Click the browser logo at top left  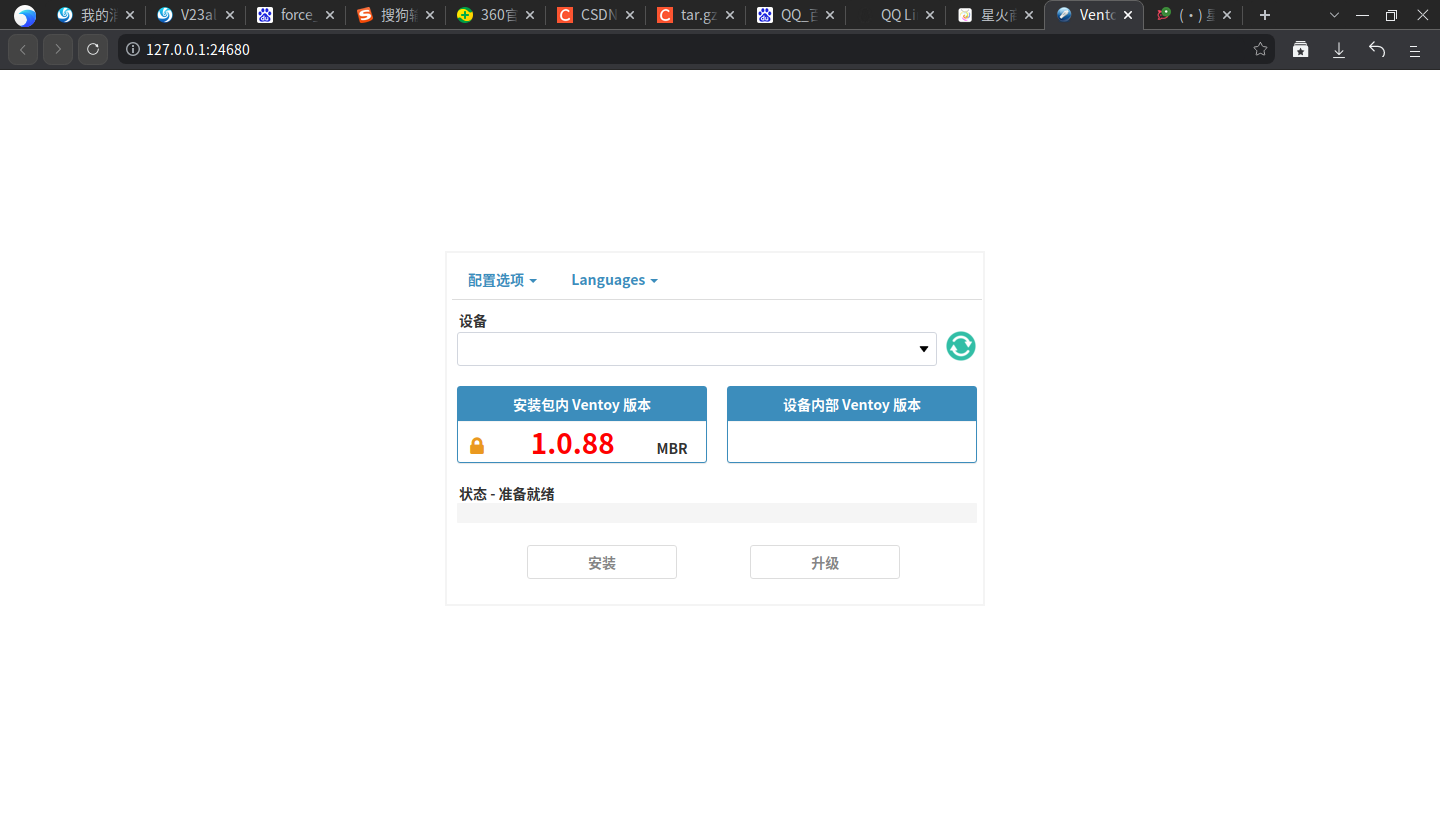tap(25, 15)
